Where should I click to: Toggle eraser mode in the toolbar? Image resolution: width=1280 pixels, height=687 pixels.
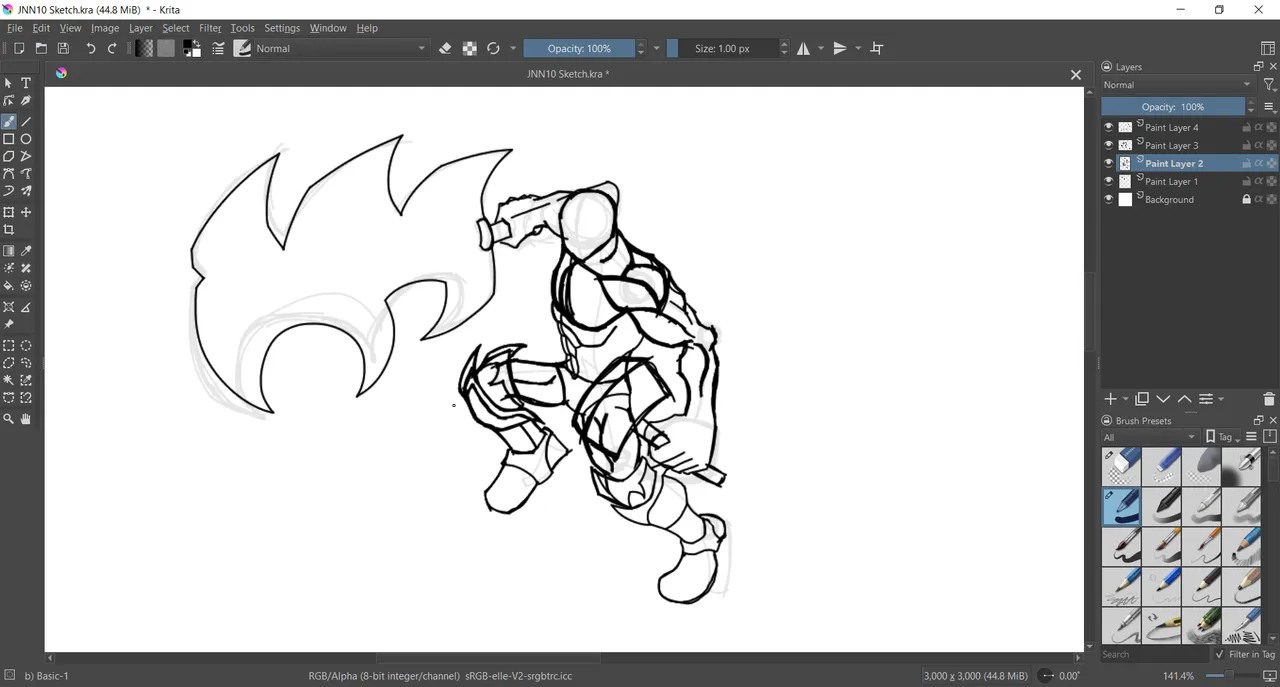click(x=445, y=48)
